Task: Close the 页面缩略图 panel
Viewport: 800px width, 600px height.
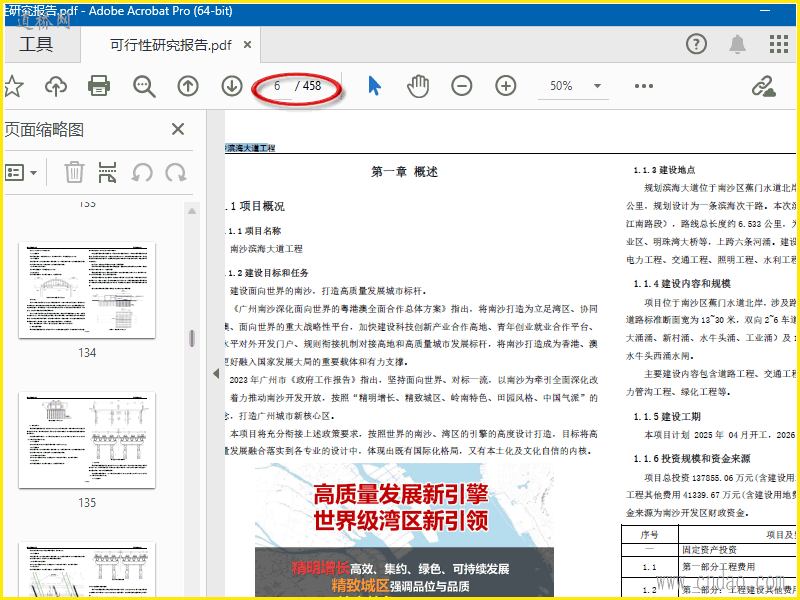Action: [x=178, y=129]
